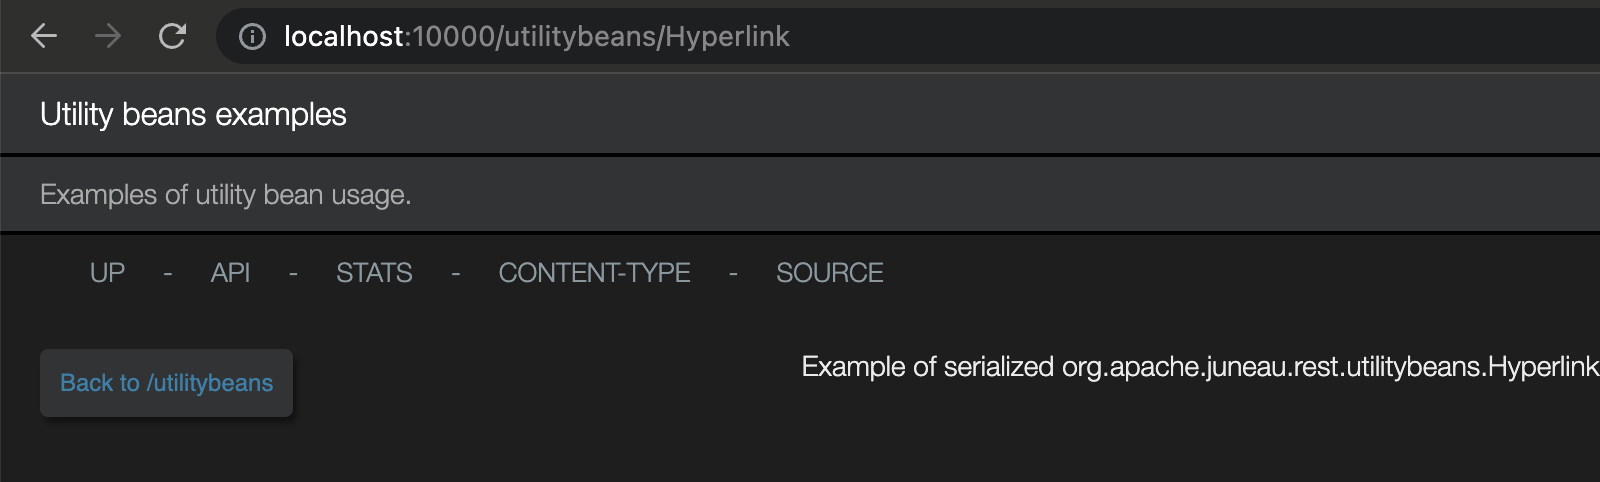Open the CONTENT-TYPE navigation menu
1600x482 pixels.
(x=594, y=273)
